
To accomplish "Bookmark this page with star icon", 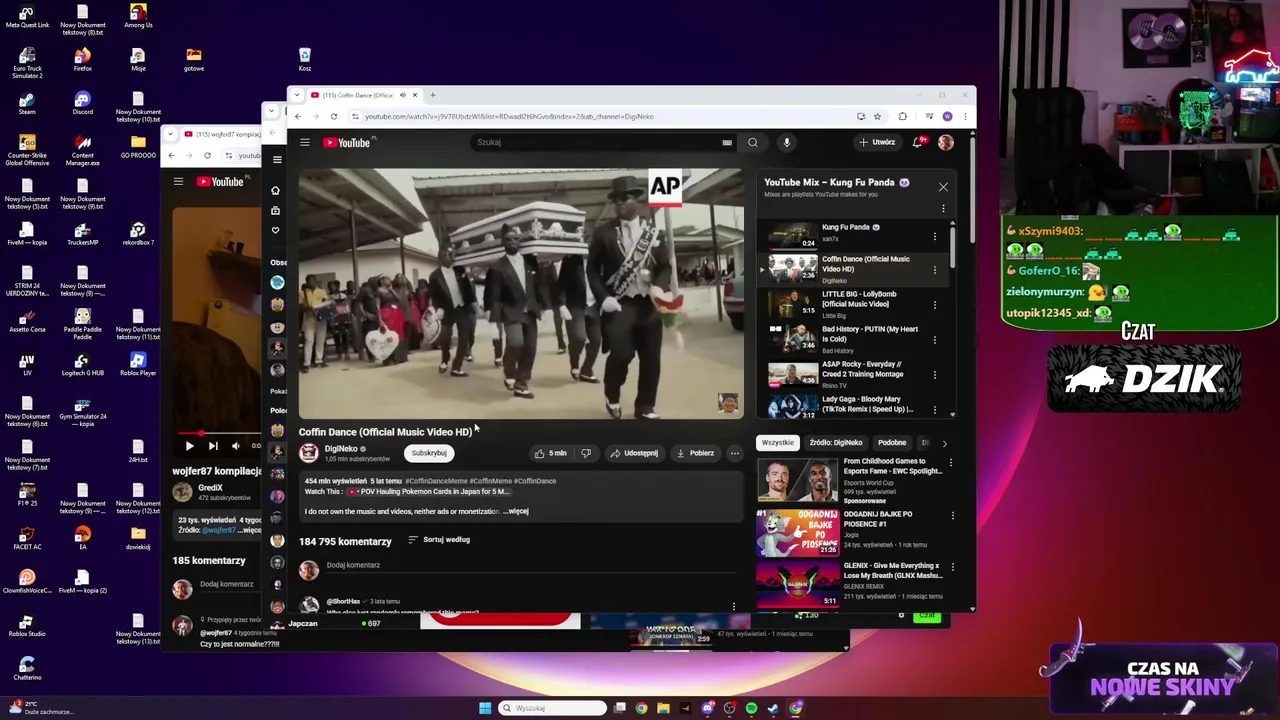I will [x=877, y=116].
